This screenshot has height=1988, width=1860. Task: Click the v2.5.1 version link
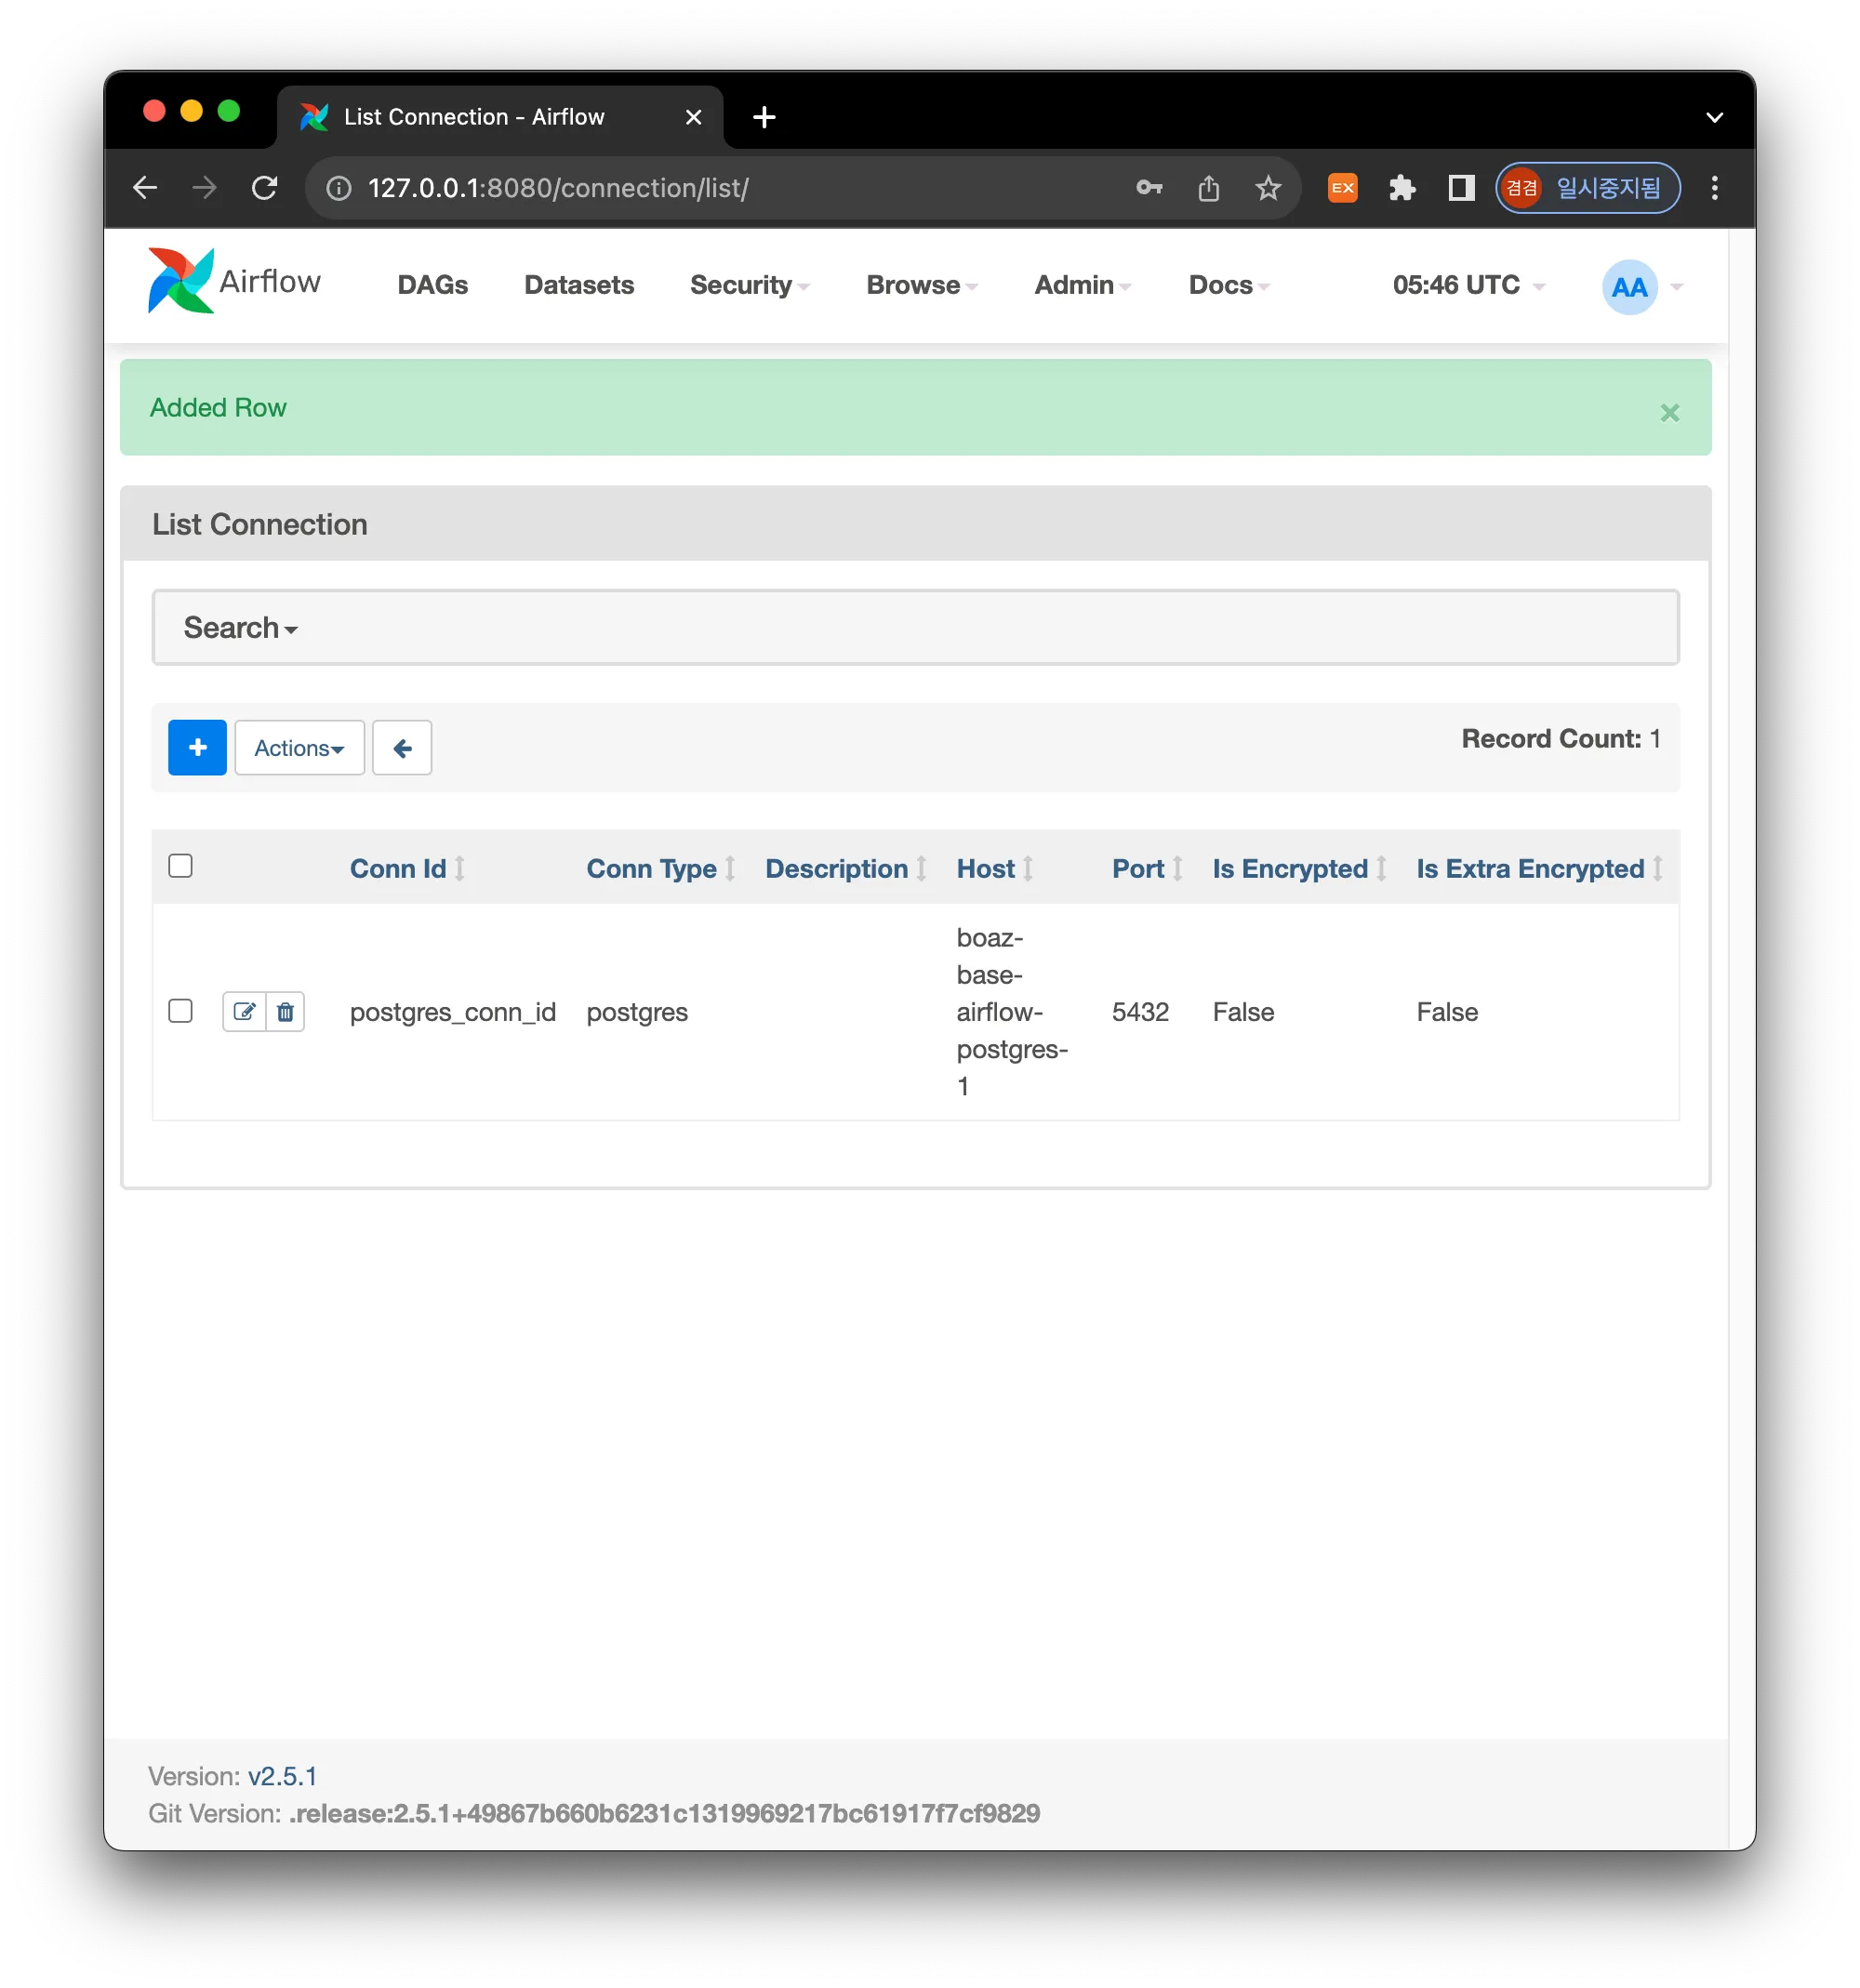(x=282, y=1776)
